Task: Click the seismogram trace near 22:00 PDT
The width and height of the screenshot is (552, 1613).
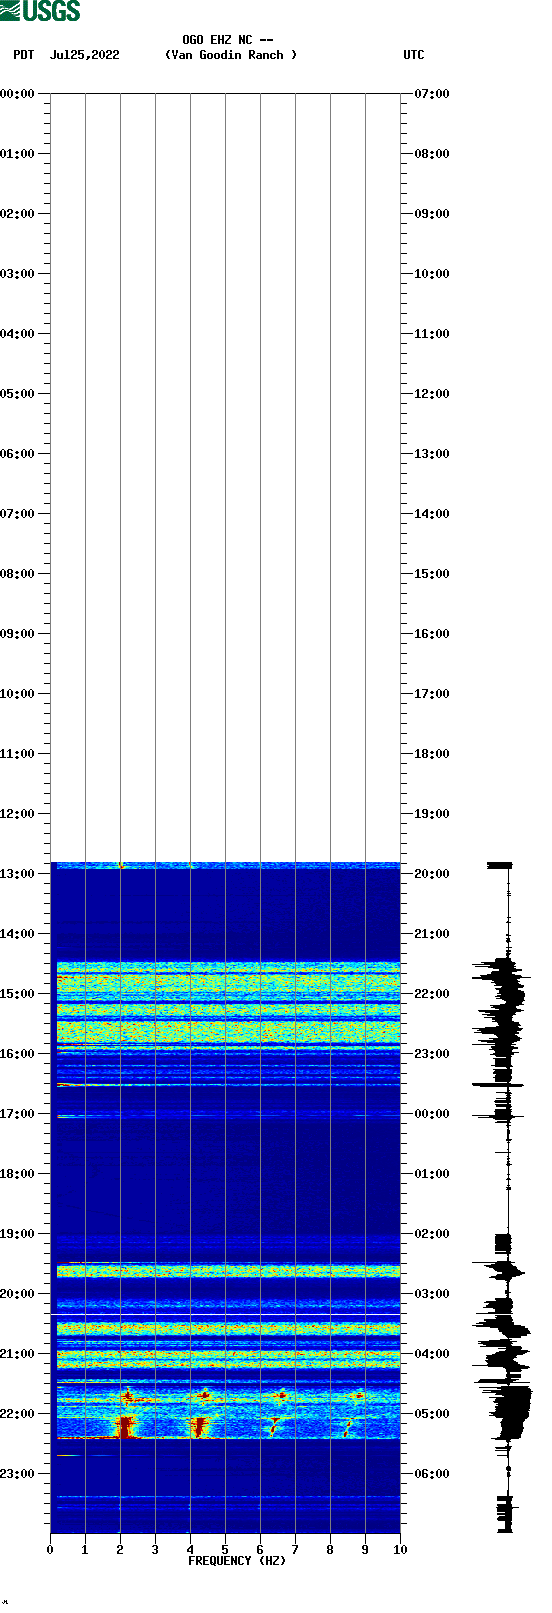Action: point(513,1412)
